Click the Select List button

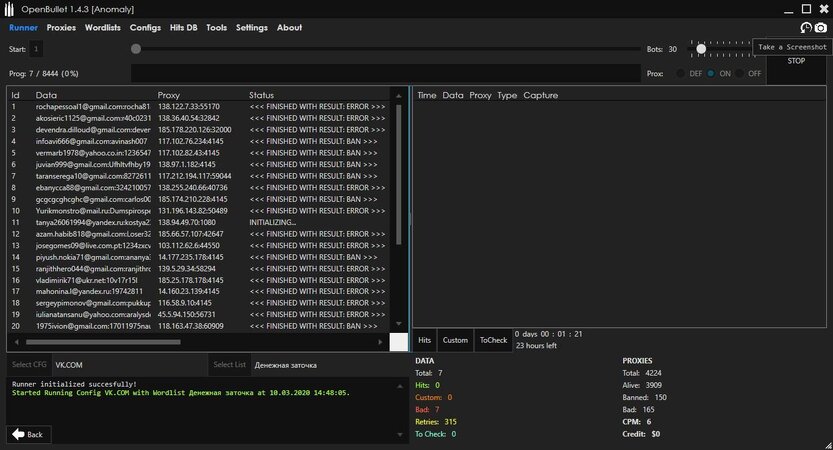230,364
